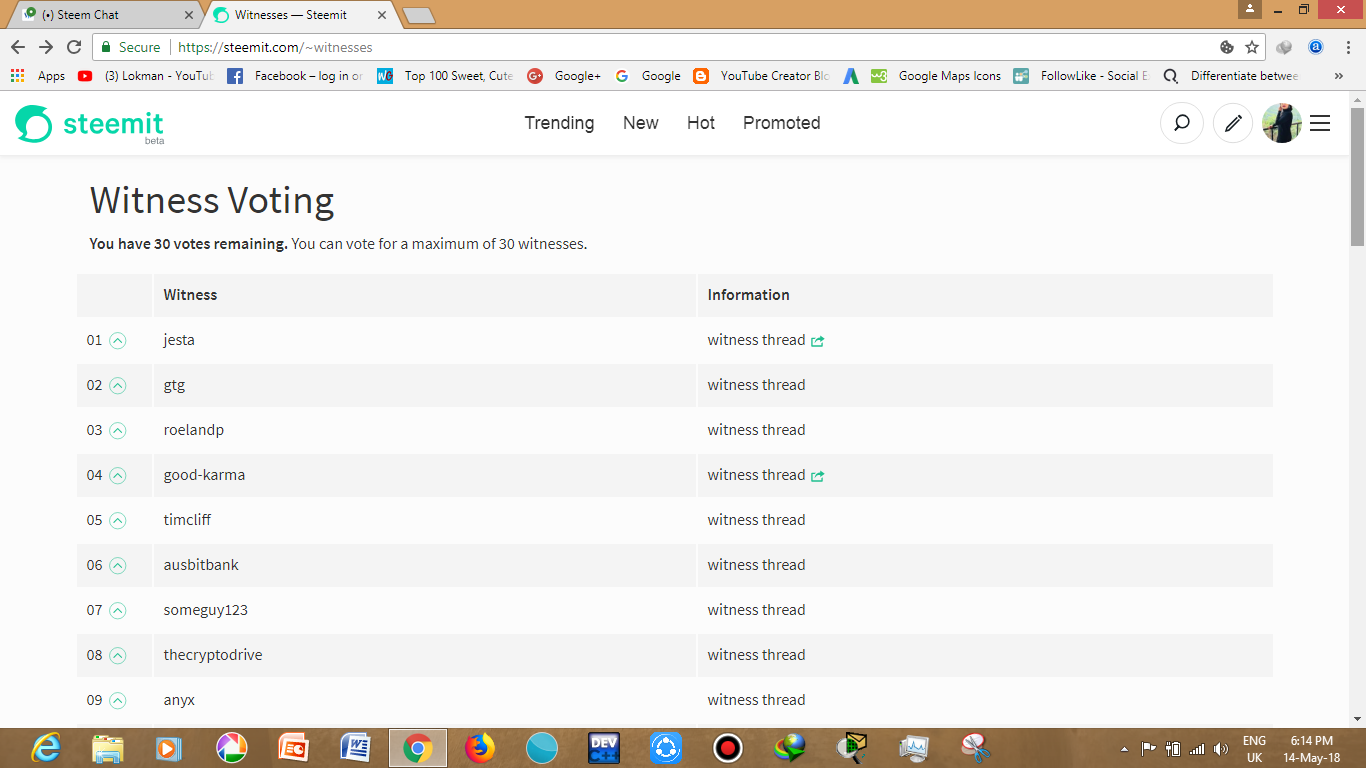This screenshot has width=1366, height=768.
Task: Open the Top 100 Sweet, Cute bookmark
Action: (445, 76)
